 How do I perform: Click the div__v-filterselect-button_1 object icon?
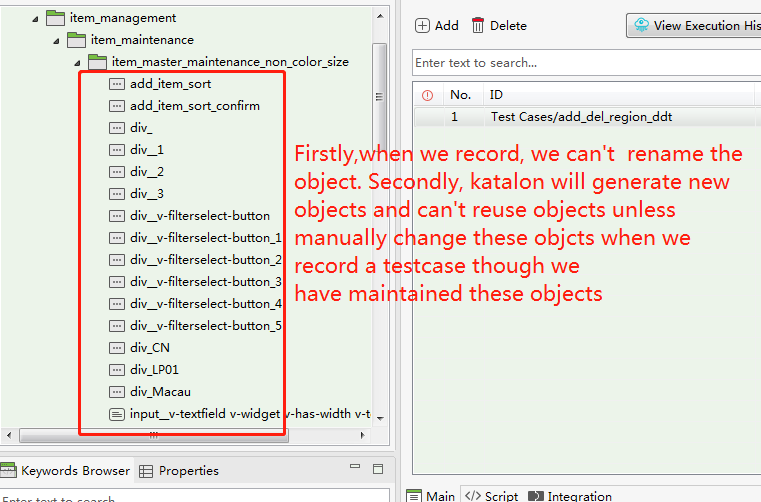click(x=116, y=238)
